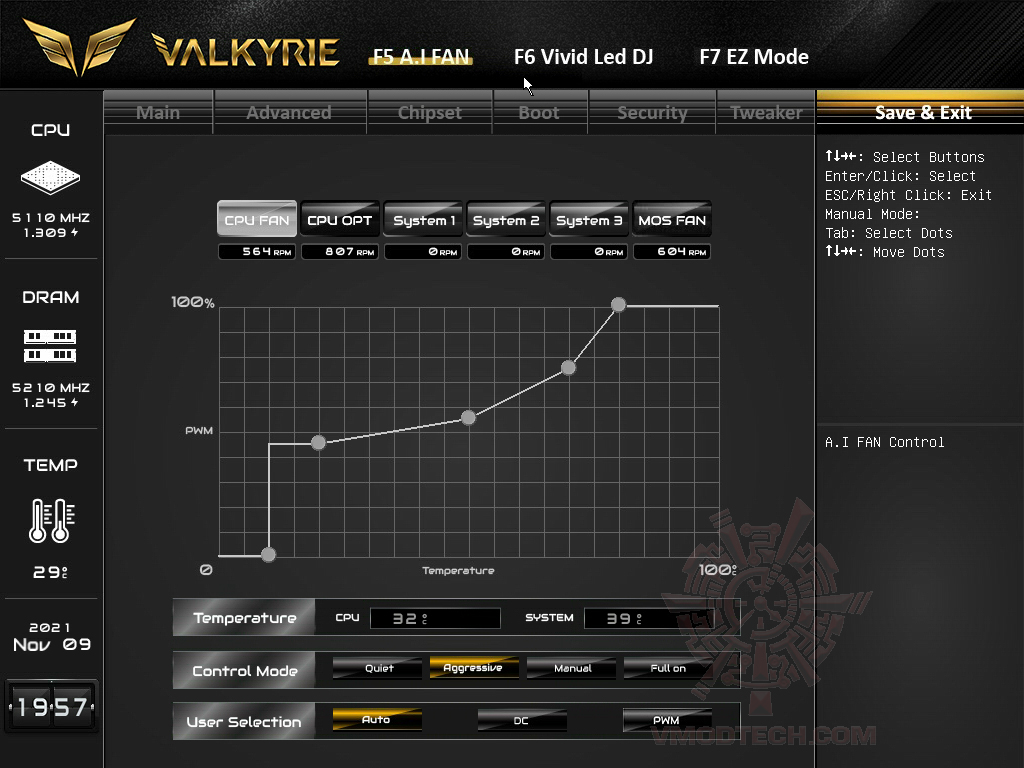Click the DRAM memory sticks icon
The height and width of the screenshot is (768, 1024).
pos(50,345)
